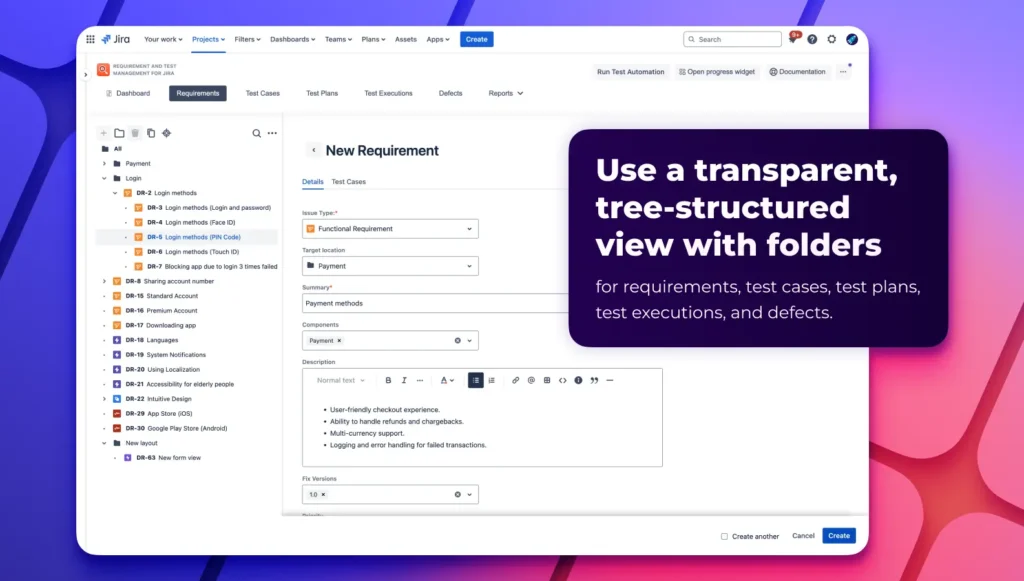This screenshot has width=1024, height=581.
Task: Insert a table in description
Action: coord(547,380)
